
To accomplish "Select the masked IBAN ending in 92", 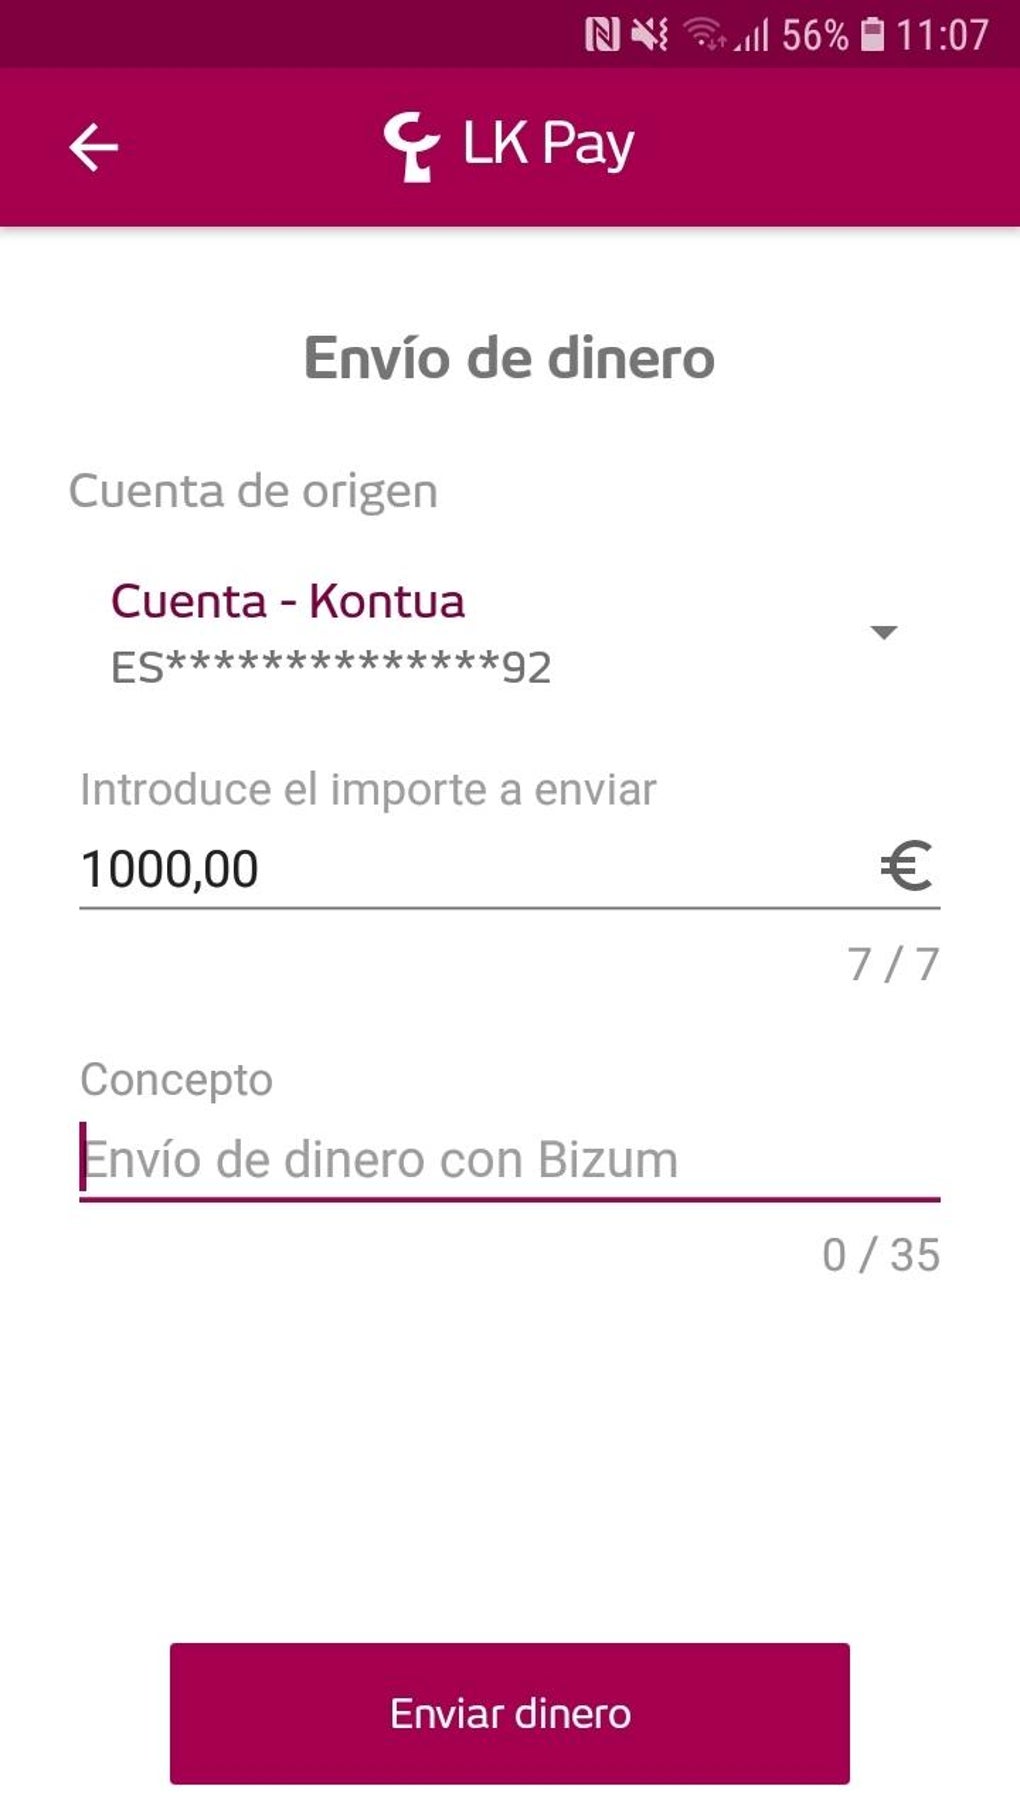I will pos(331,667).
